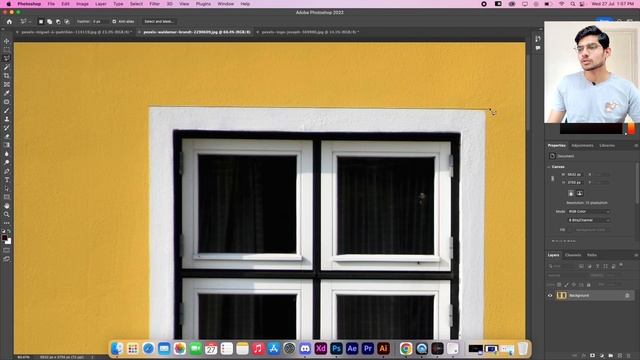Open Layers panel options menu
Viewport: 640px width, 360px height.
(x=636, y=255)
